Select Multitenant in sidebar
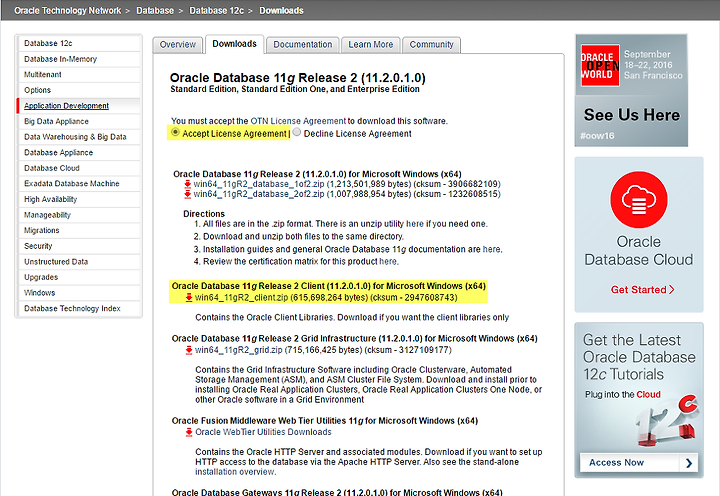Image resolution: width=720 pixels, height=496 pixels. tap(79, 74)
